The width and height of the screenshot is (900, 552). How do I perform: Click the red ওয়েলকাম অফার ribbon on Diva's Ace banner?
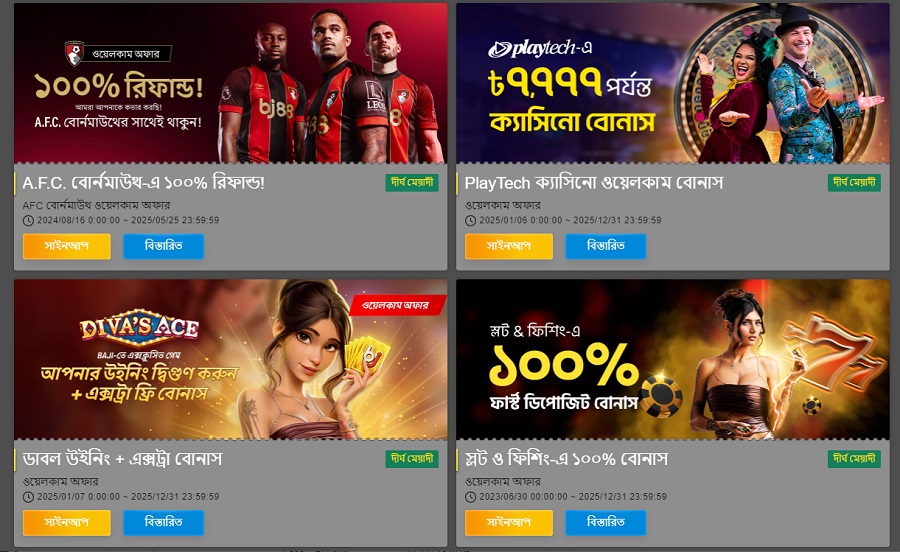pyautogui.click(x=397, y=305)
